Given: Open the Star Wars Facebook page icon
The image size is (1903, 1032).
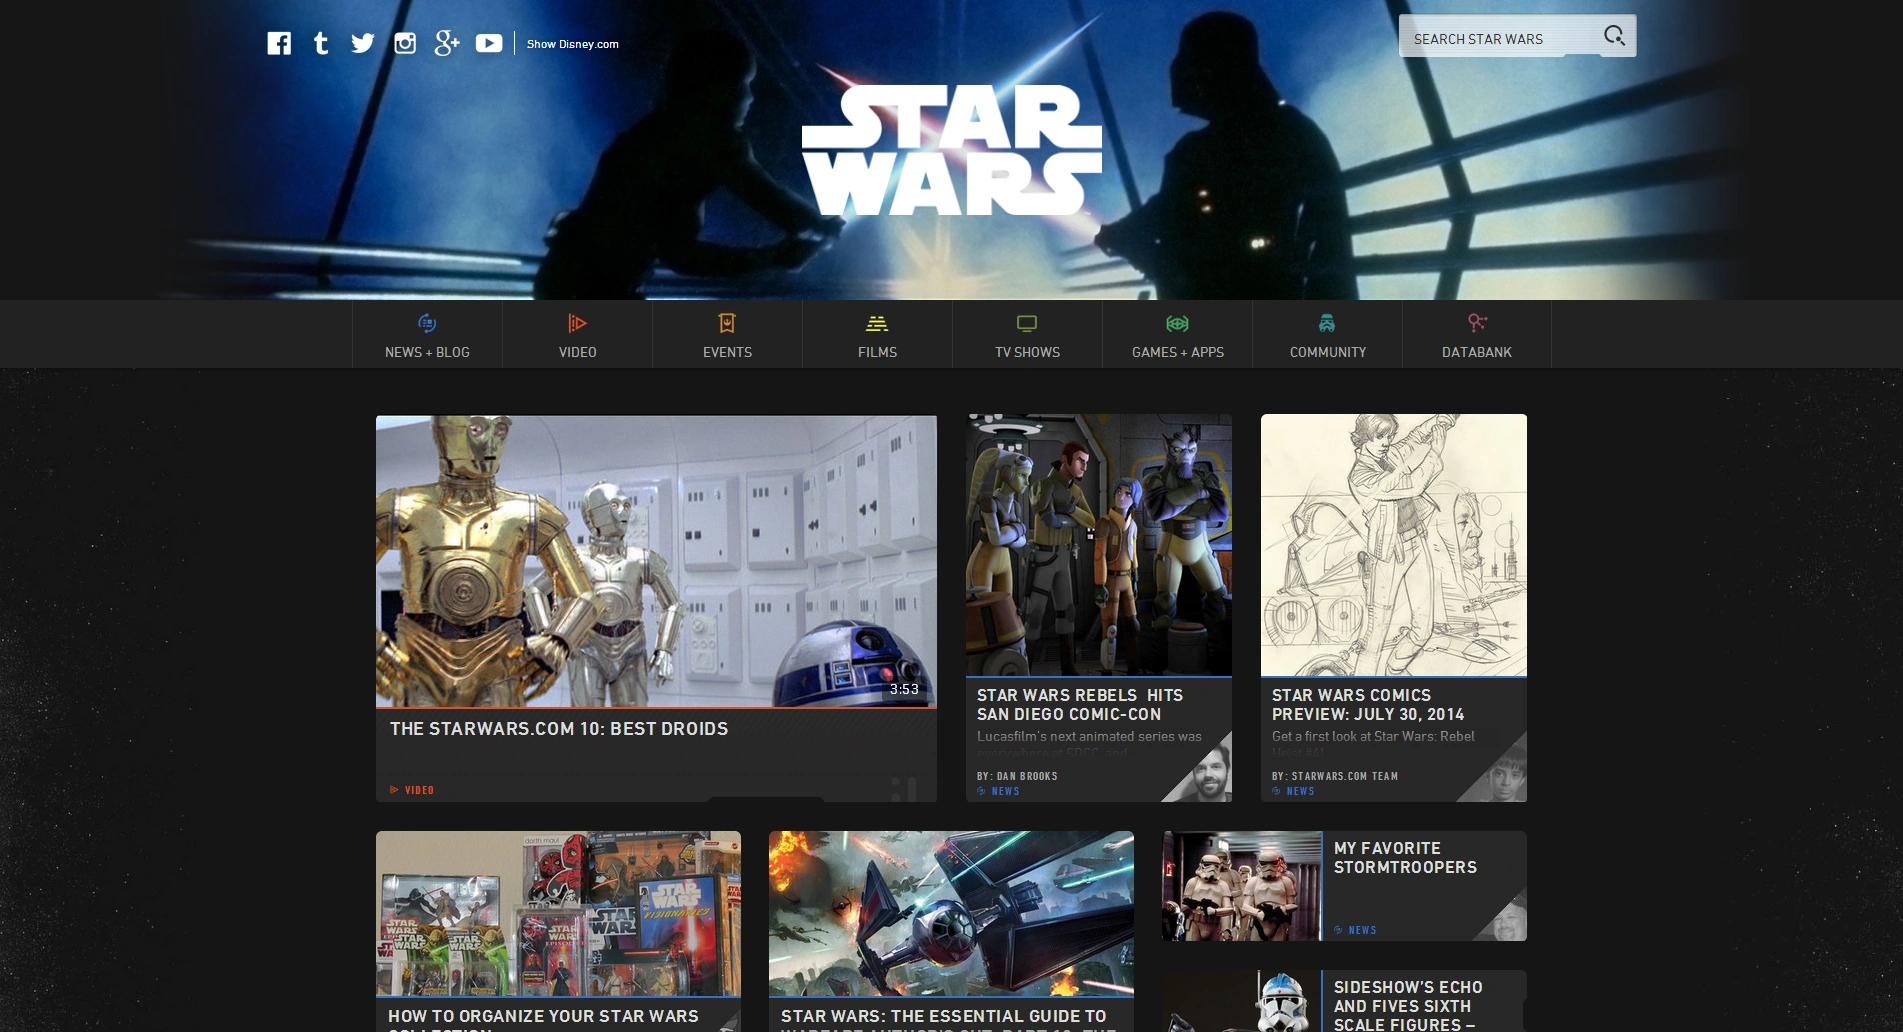Looking at the screenshot, I should (280, 43).
